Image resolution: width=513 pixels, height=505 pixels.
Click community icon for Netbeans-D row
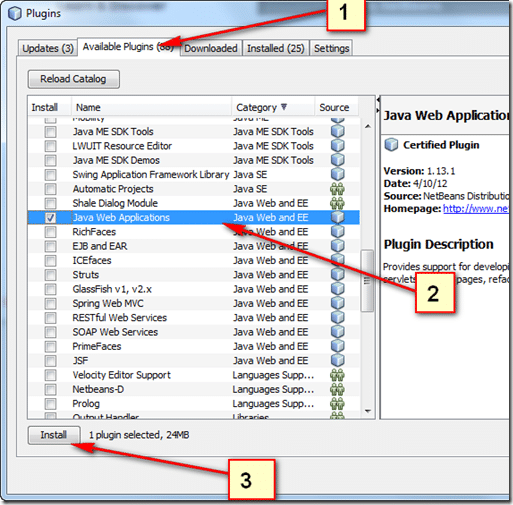tap(337, 389)
